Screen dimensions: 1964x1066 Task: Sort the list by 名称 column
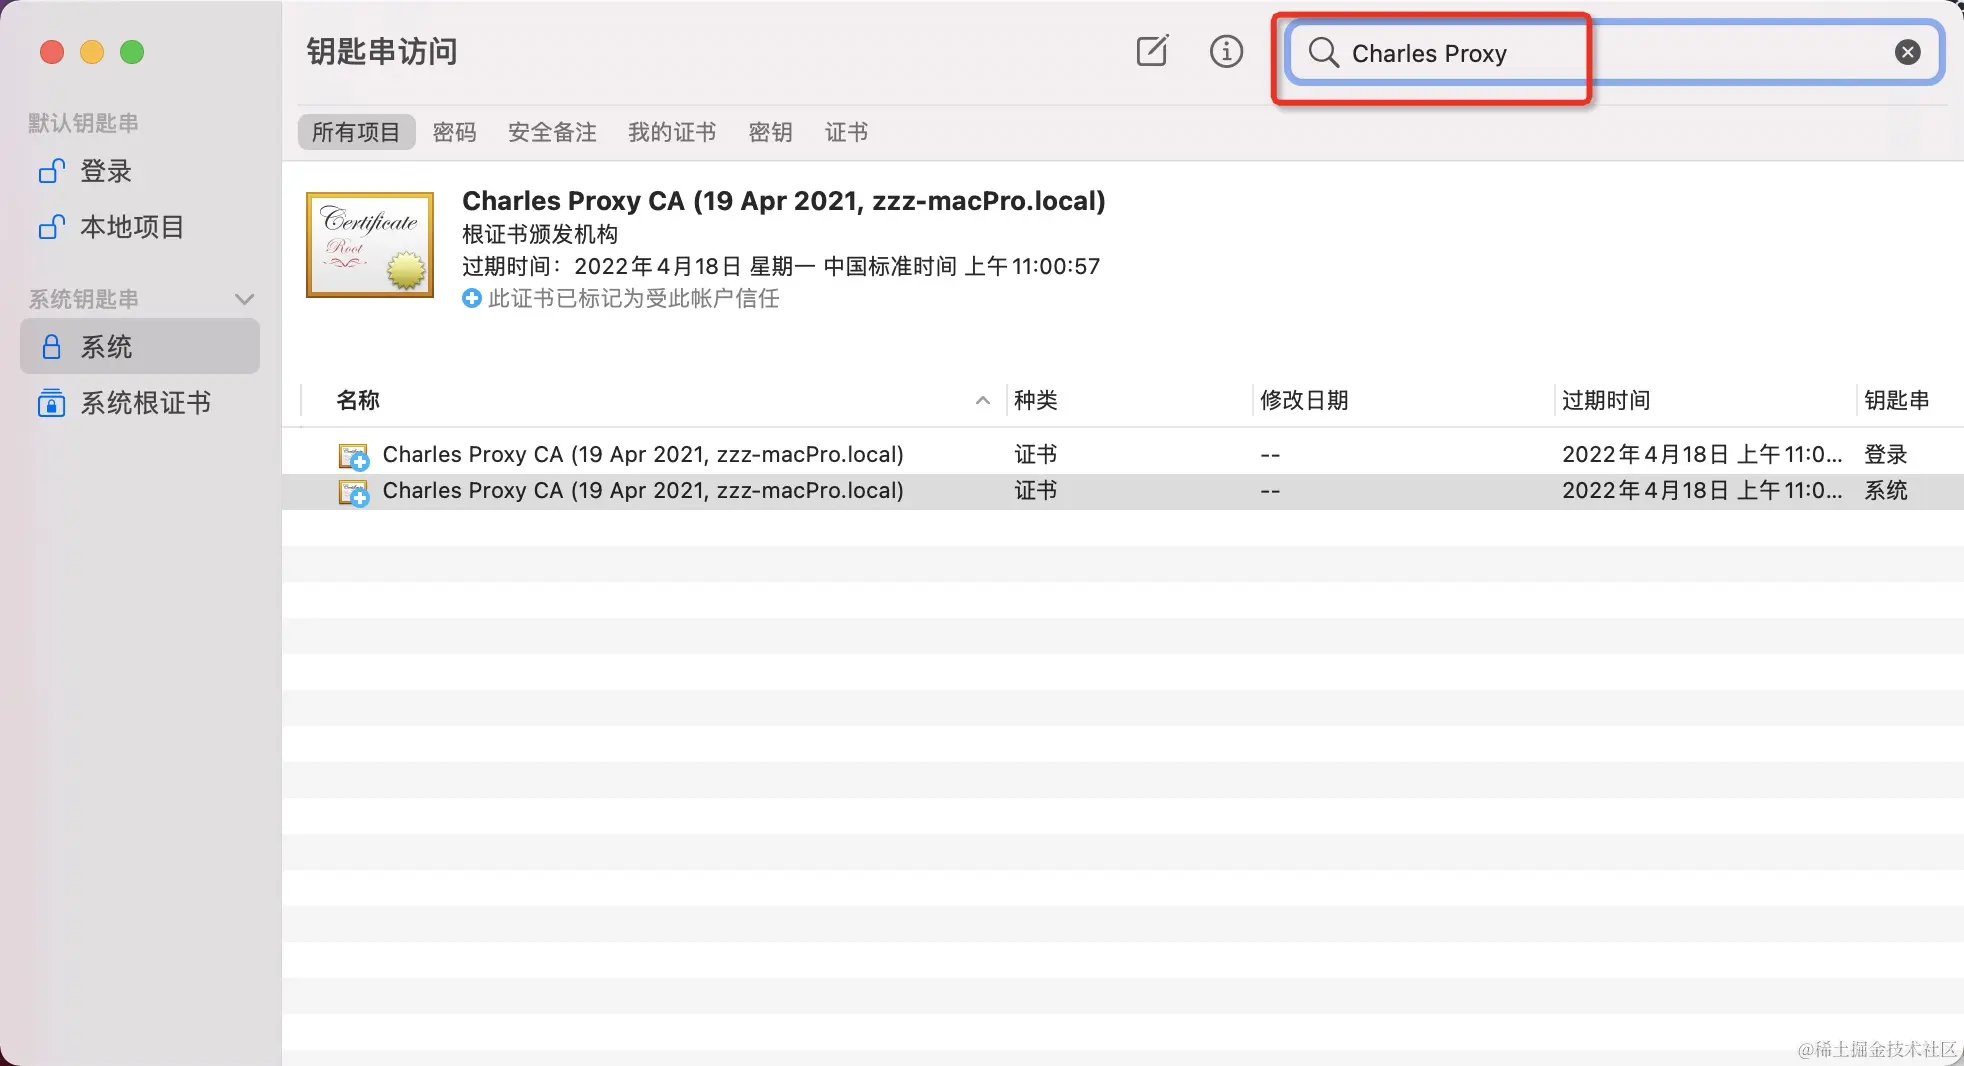[358, 400]
